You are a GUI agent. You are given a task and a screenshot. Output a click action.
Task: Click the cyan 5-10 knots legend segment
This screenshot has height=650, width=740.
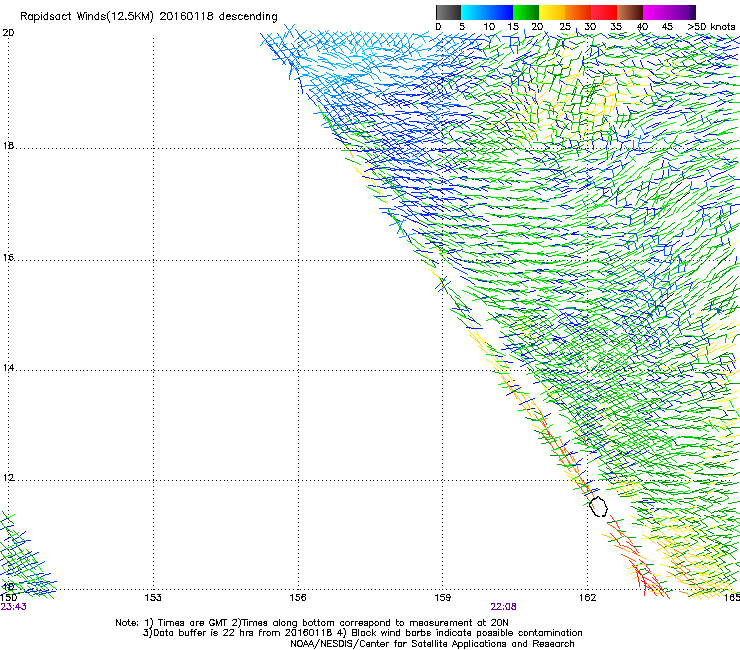[x=474, y=12]
